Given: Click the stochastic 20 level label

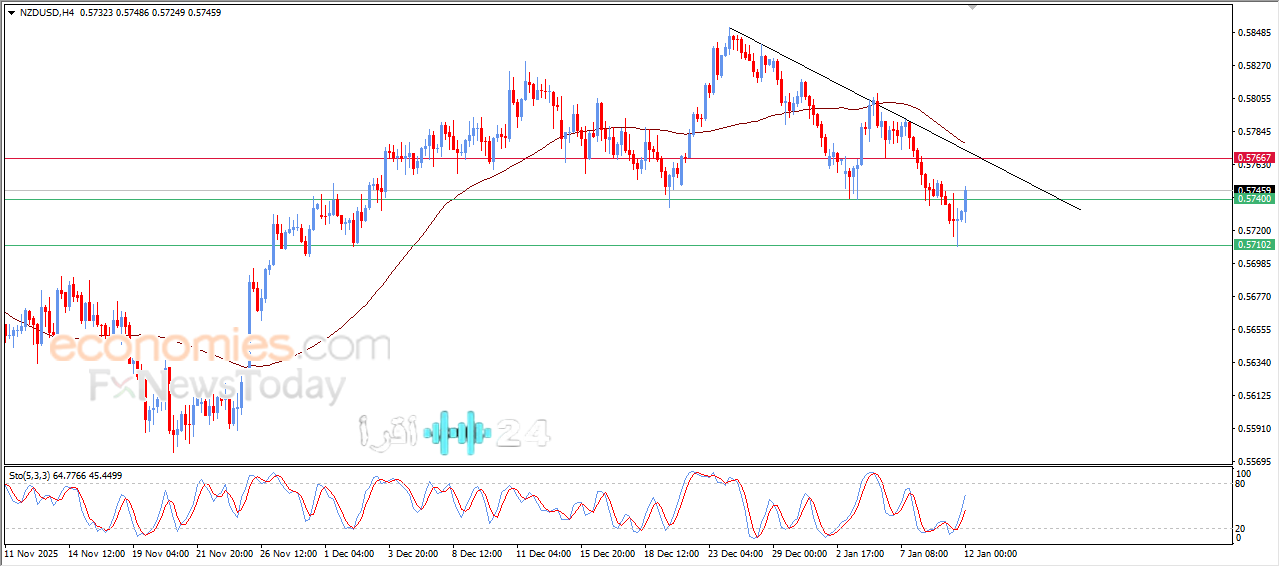Looking at the screenshot, I should [1243, 528].
